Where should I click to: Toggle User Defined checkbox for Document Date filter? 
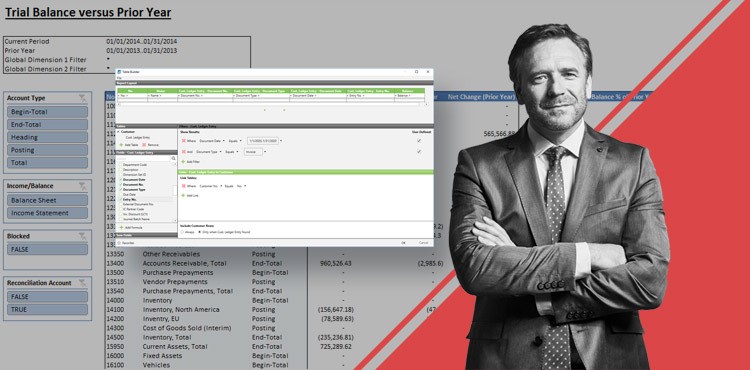419,141
